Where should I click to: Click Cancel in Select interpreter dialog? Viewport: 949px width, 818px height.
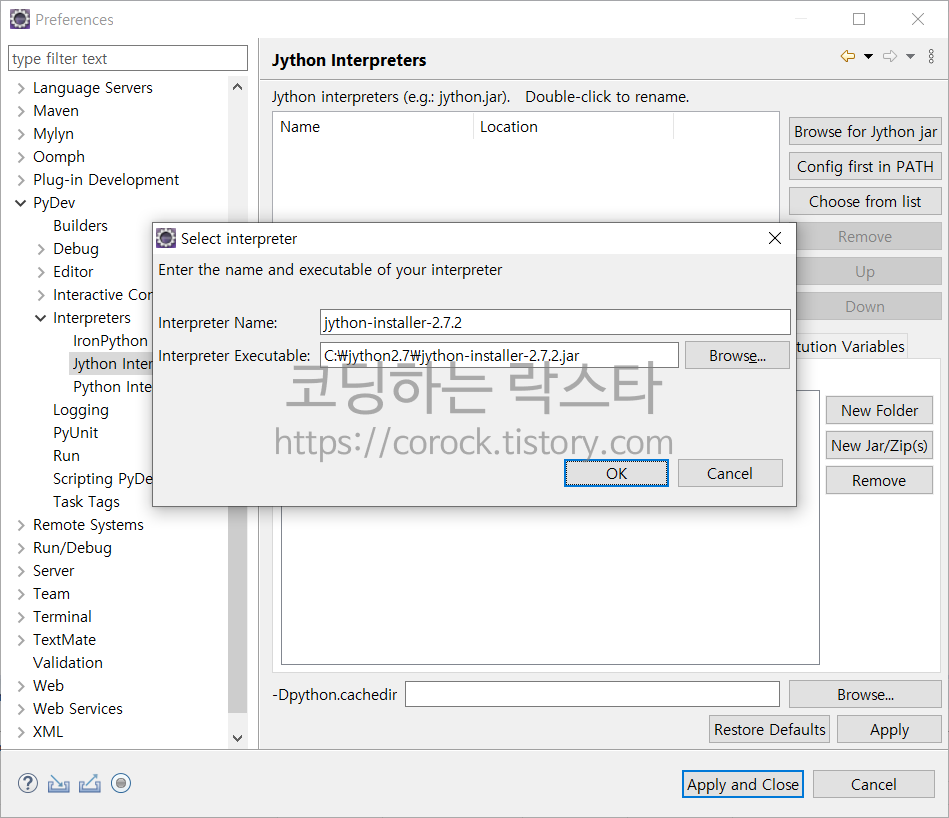(730, 473)
